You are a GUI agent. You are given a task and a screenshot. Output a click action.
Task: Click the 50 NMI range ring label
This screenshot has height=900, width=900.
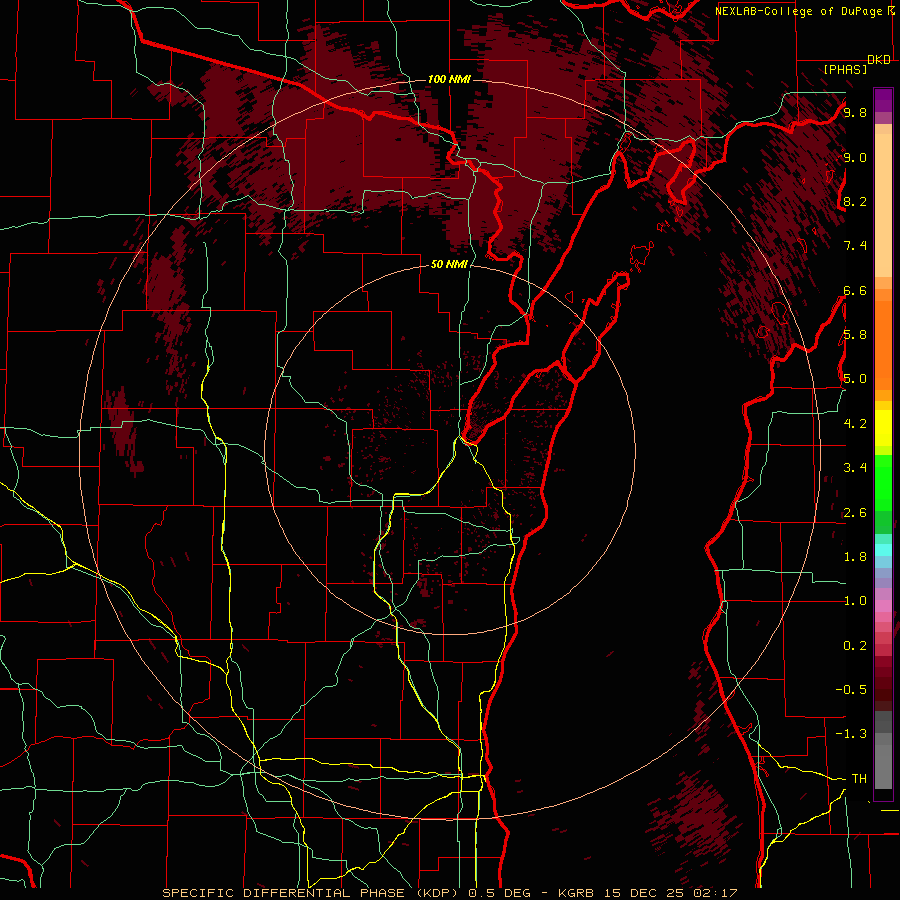tap(449, 264)
